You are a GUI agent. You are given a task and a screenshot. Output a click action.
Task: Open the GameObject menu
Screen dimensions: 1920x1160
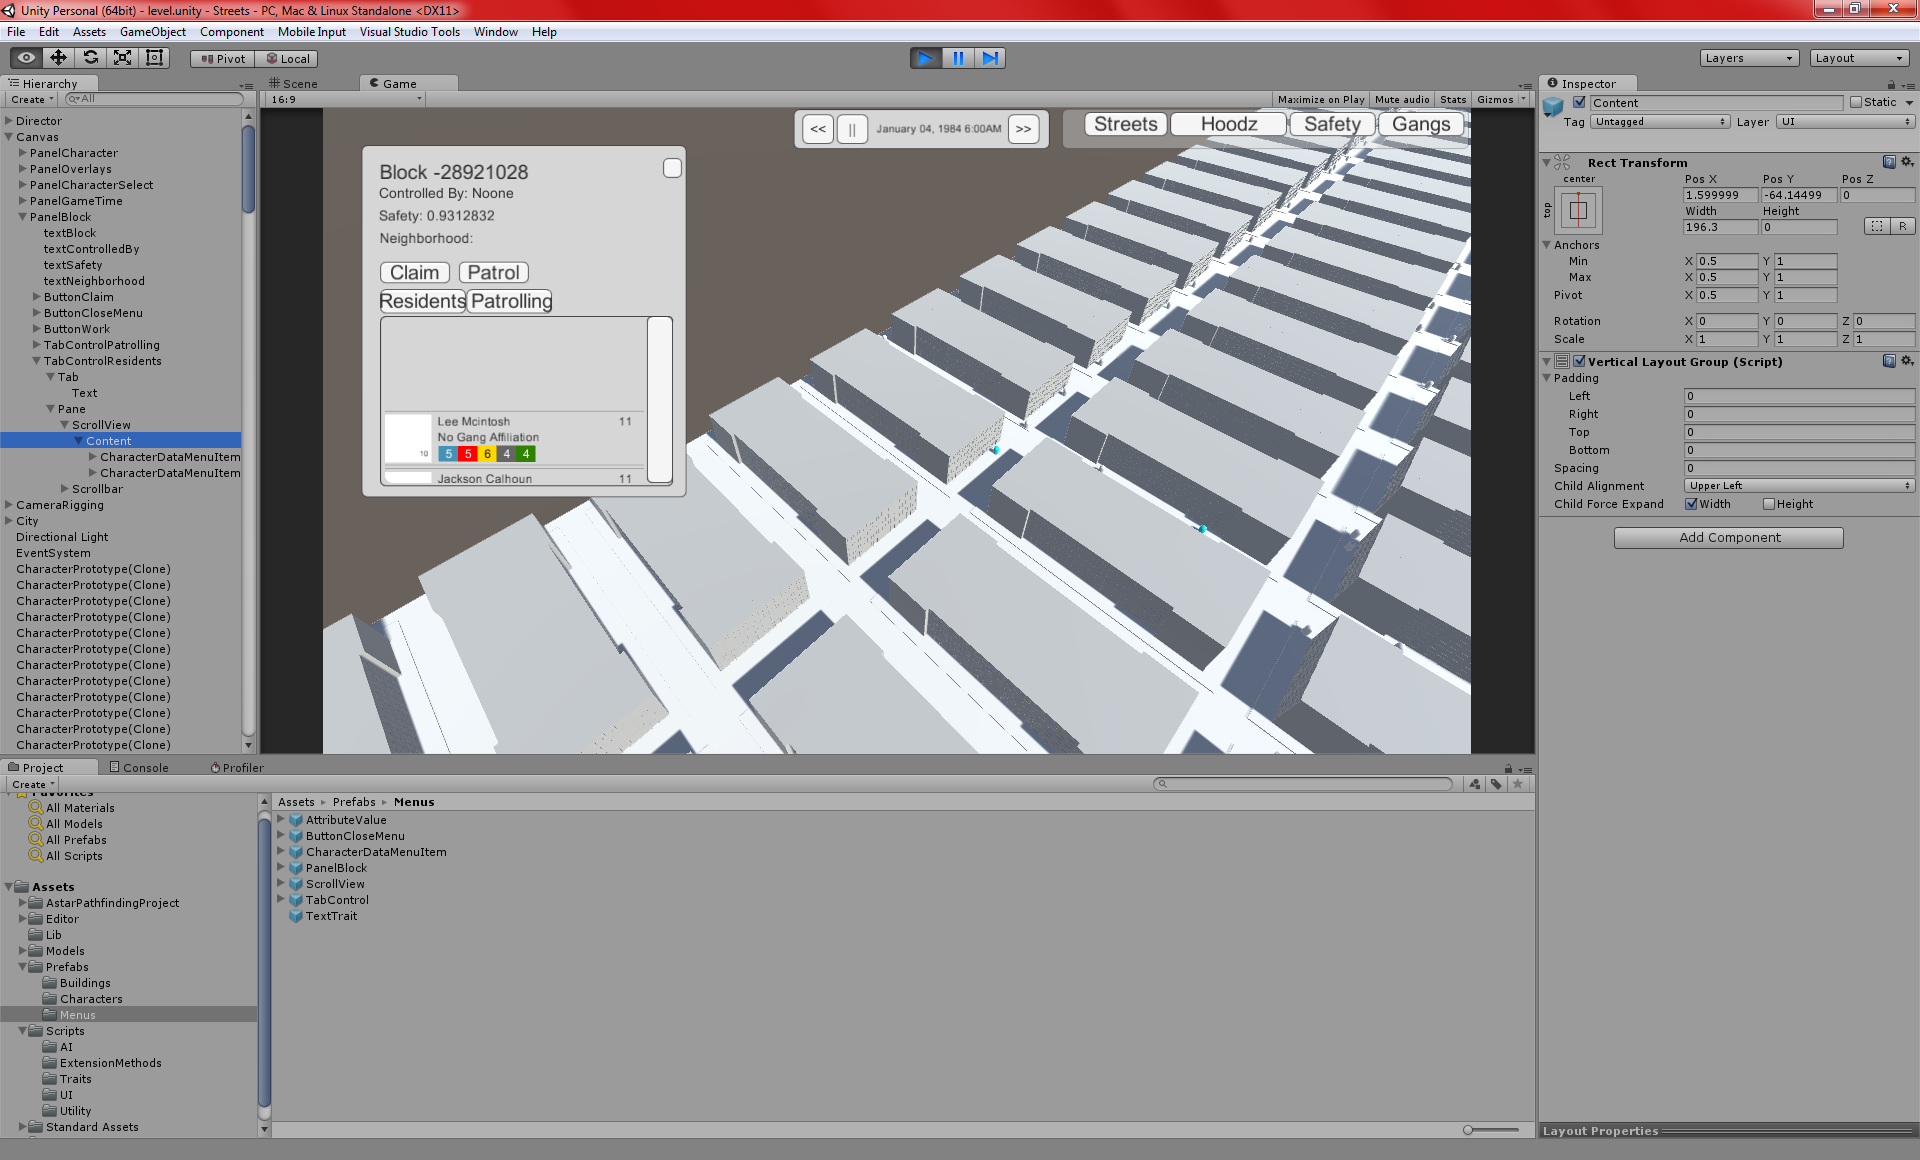pyautogui.click(x=153, y=32)
